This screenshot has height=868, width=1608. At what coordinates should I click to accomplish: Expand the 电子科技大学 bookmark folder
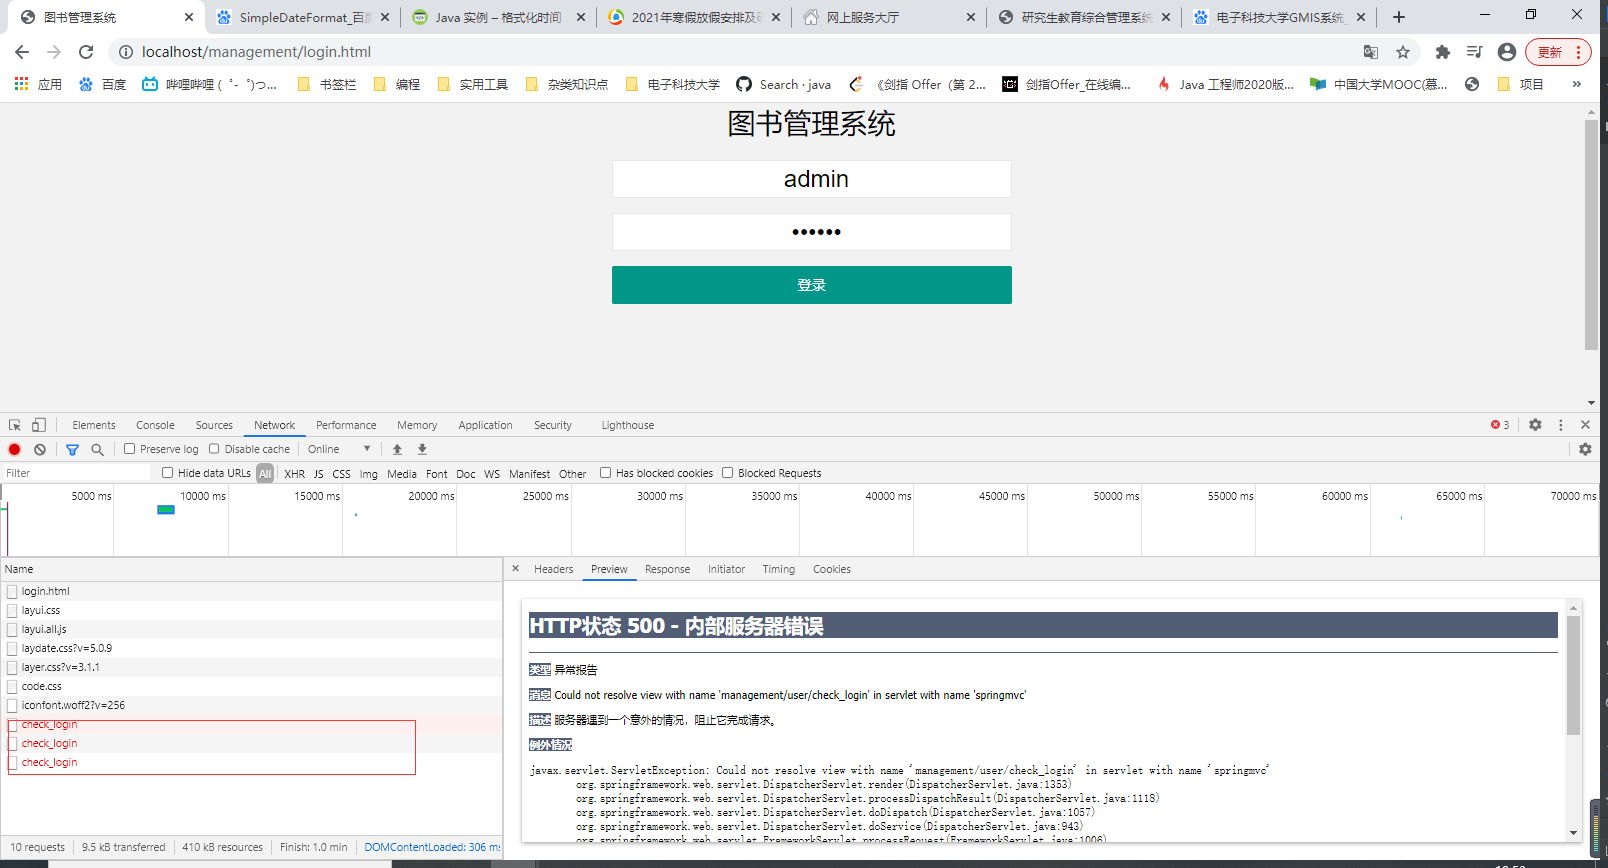[x=672, y=84]
